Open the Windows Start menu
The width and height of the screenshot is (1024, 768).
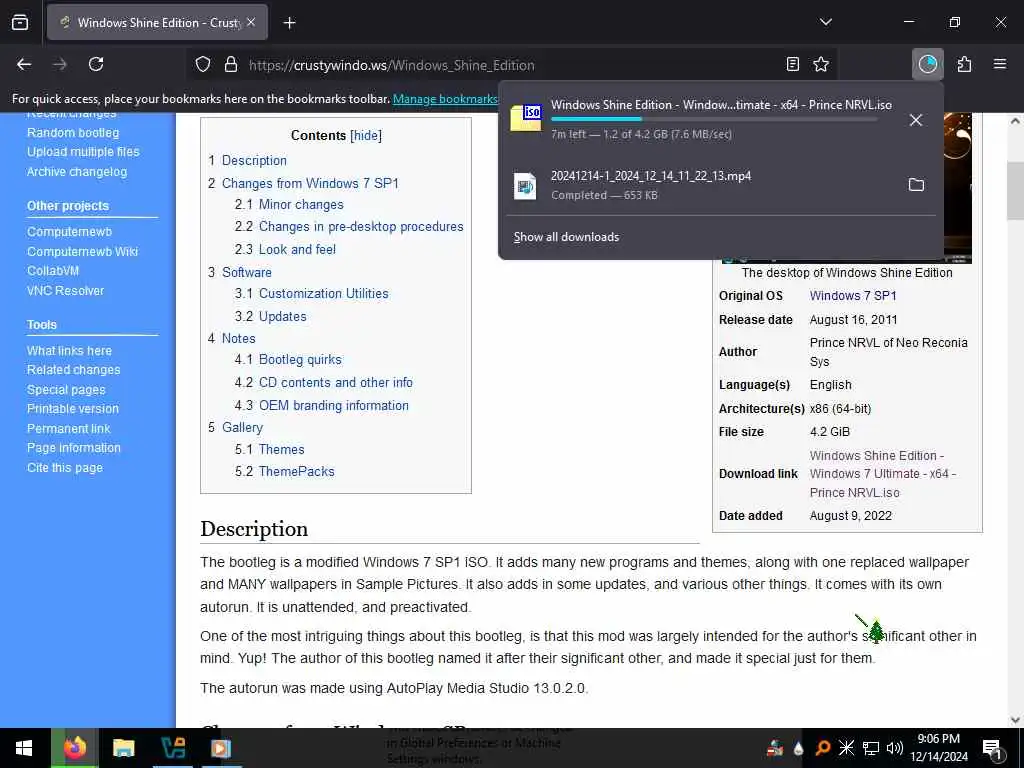tap(24, 748)
